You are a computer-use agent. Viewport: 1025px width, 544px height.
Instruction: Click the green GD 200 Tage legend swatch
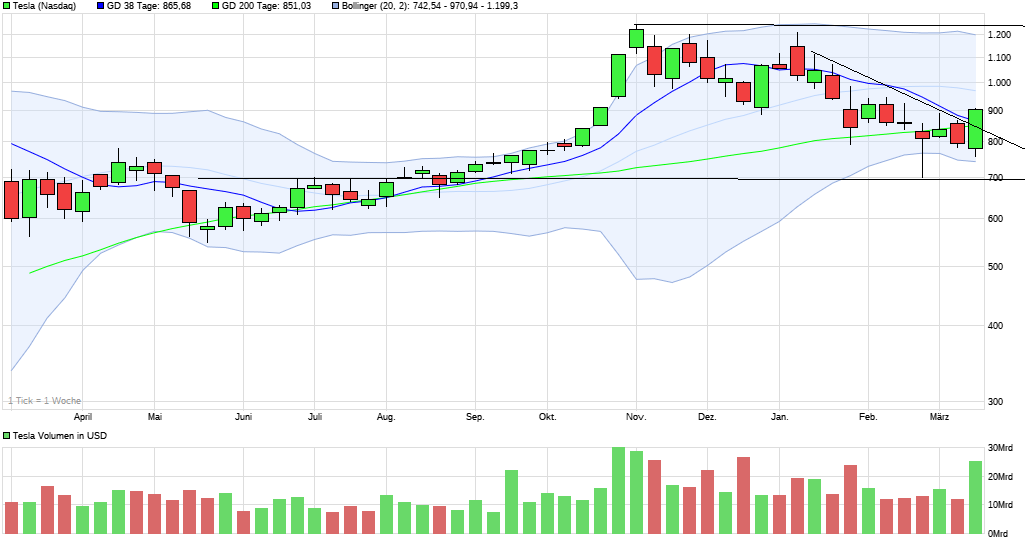(216, 6)
